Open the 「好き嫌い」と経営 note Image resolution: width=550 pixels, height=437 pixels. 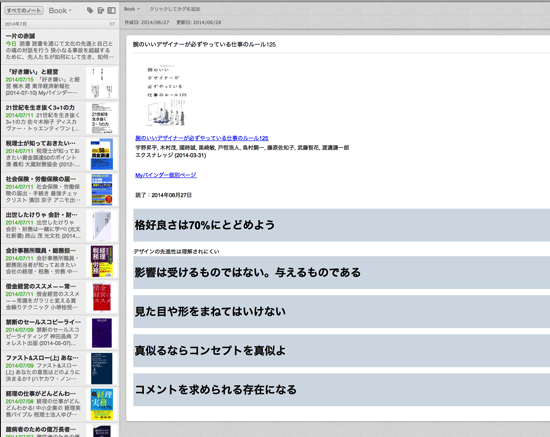pos(60,82)
